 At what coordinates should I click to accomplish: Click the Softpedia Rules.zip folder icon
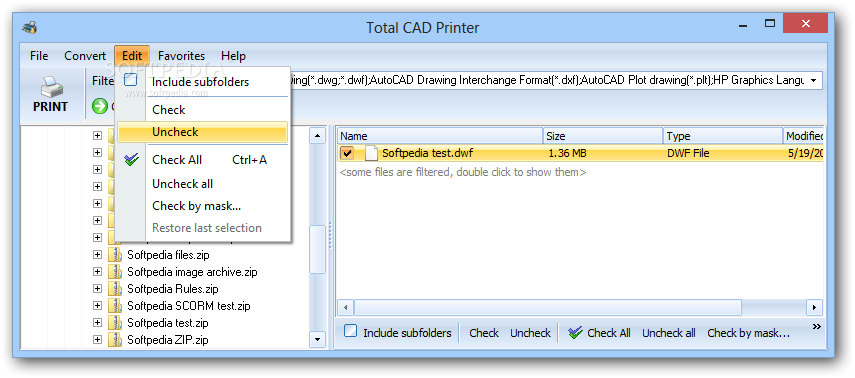115,289
